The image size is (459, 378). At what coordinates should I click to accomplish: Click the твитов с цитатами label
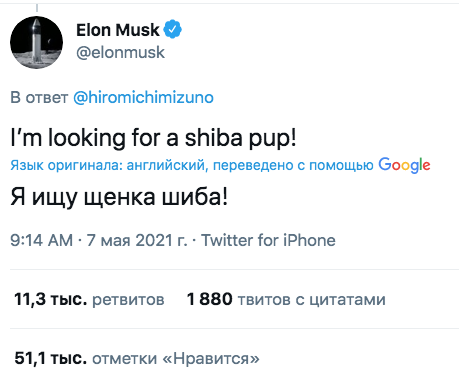(311, 300)
